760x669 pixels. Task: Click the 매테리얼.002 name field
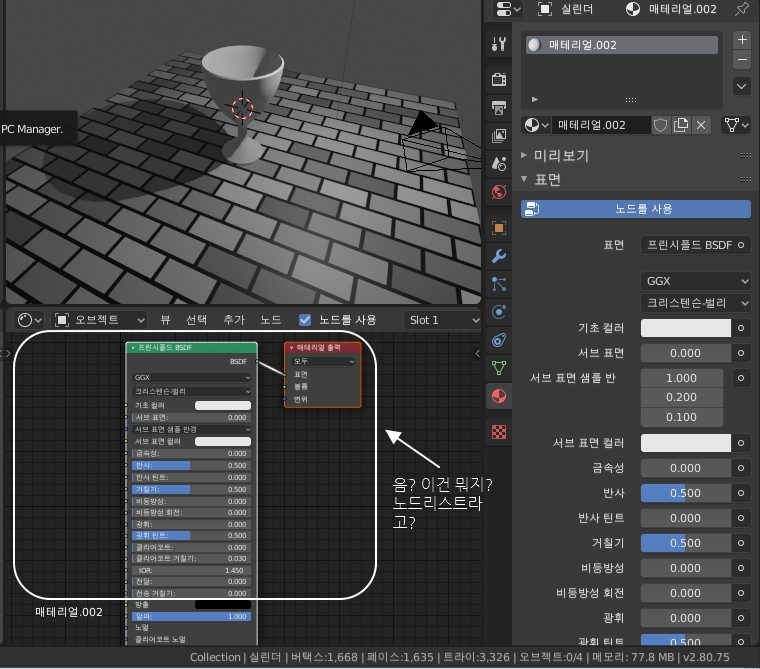coord(601,125)
